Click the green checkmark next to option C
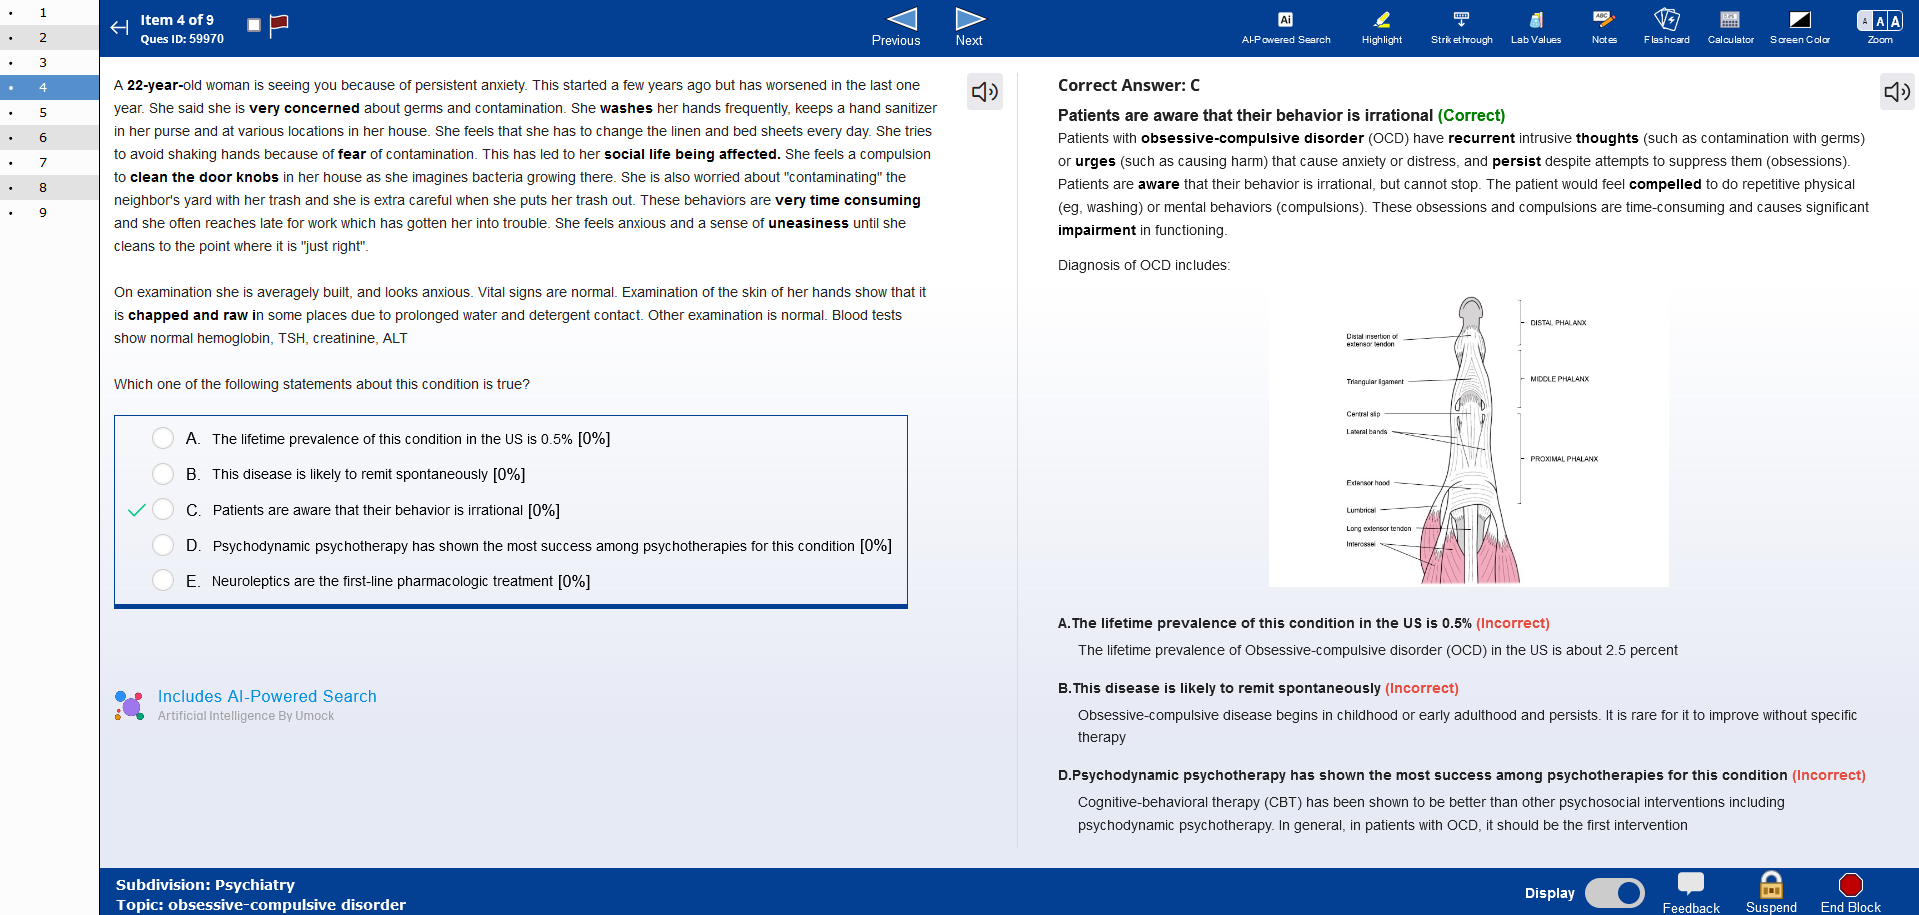The height and width of the screenshot is (915, 1919). click(137, 510)
